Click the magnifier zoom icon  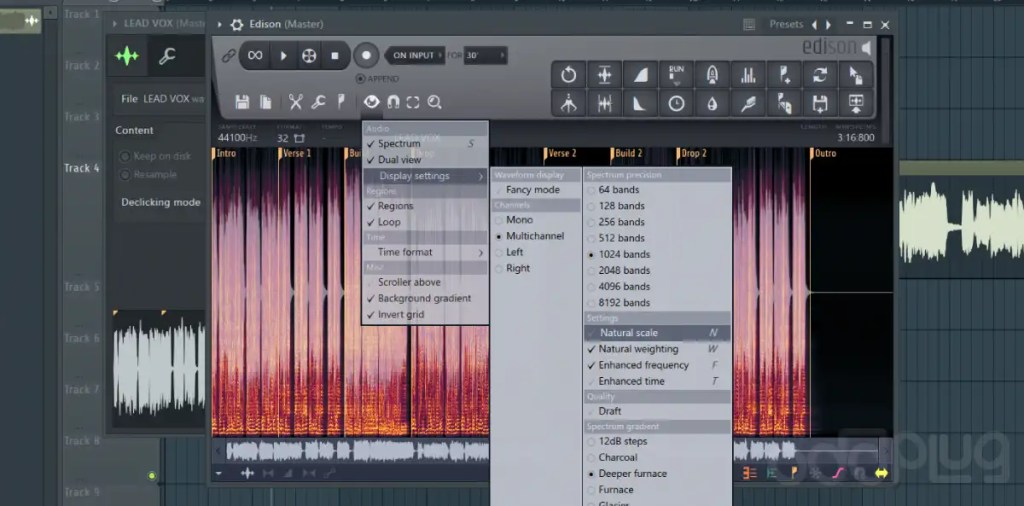[434, 102]
